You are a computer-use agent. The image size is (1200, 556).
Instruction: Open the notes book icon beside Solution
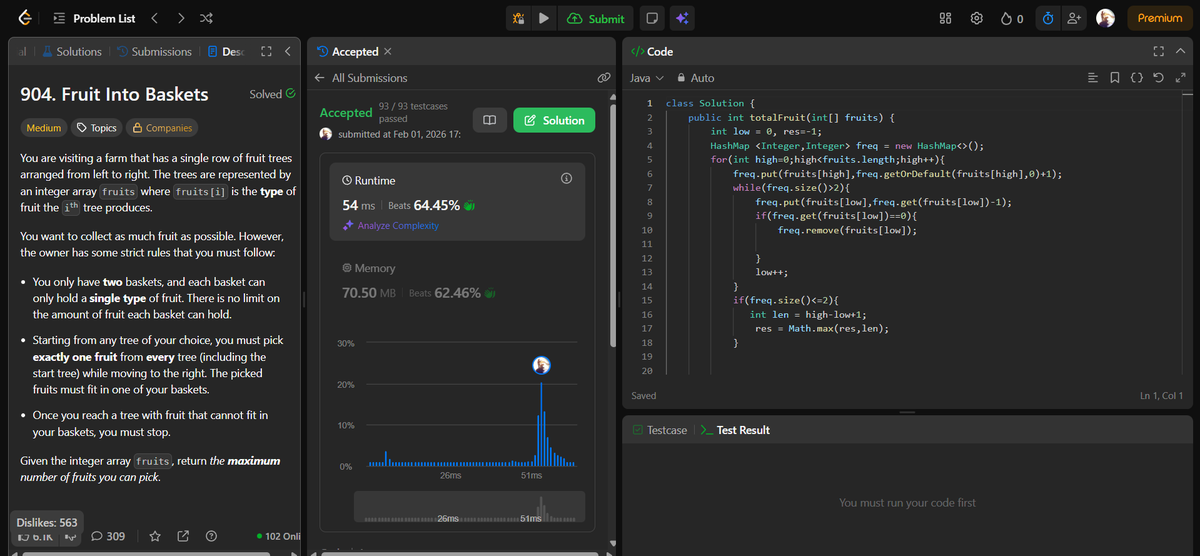(x=489, y=120)
